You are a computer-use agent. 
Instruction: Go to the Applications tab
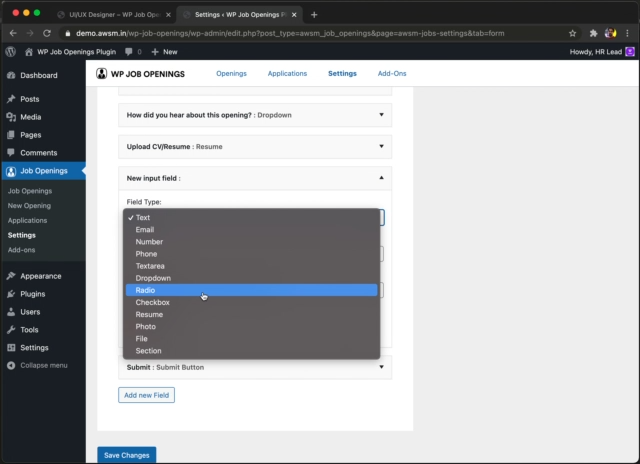coord(287,73)
